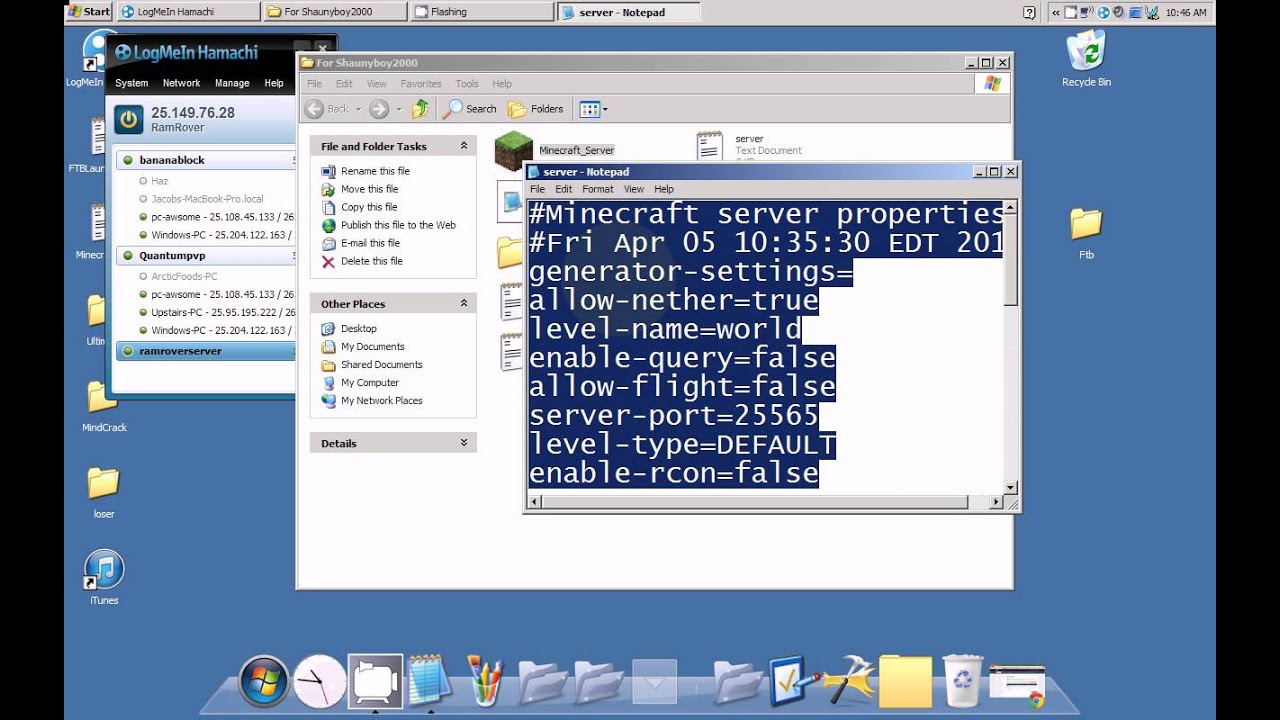This screenshot has height=720, width=1280.
Task: Open My Documents in Other Places
Action: 373,346
